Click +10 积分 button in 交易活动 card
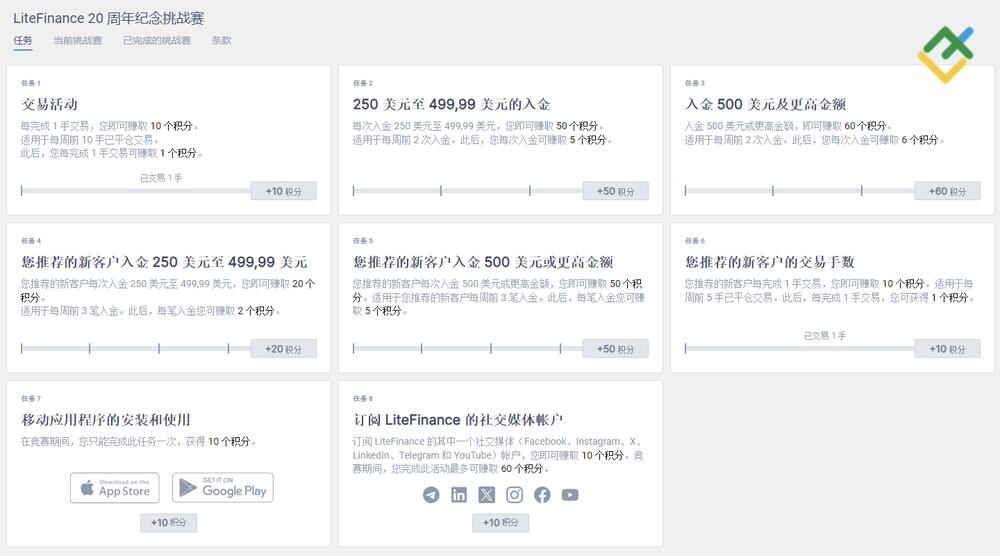The height and width of the screenshot is (556, 1000). 283,191
